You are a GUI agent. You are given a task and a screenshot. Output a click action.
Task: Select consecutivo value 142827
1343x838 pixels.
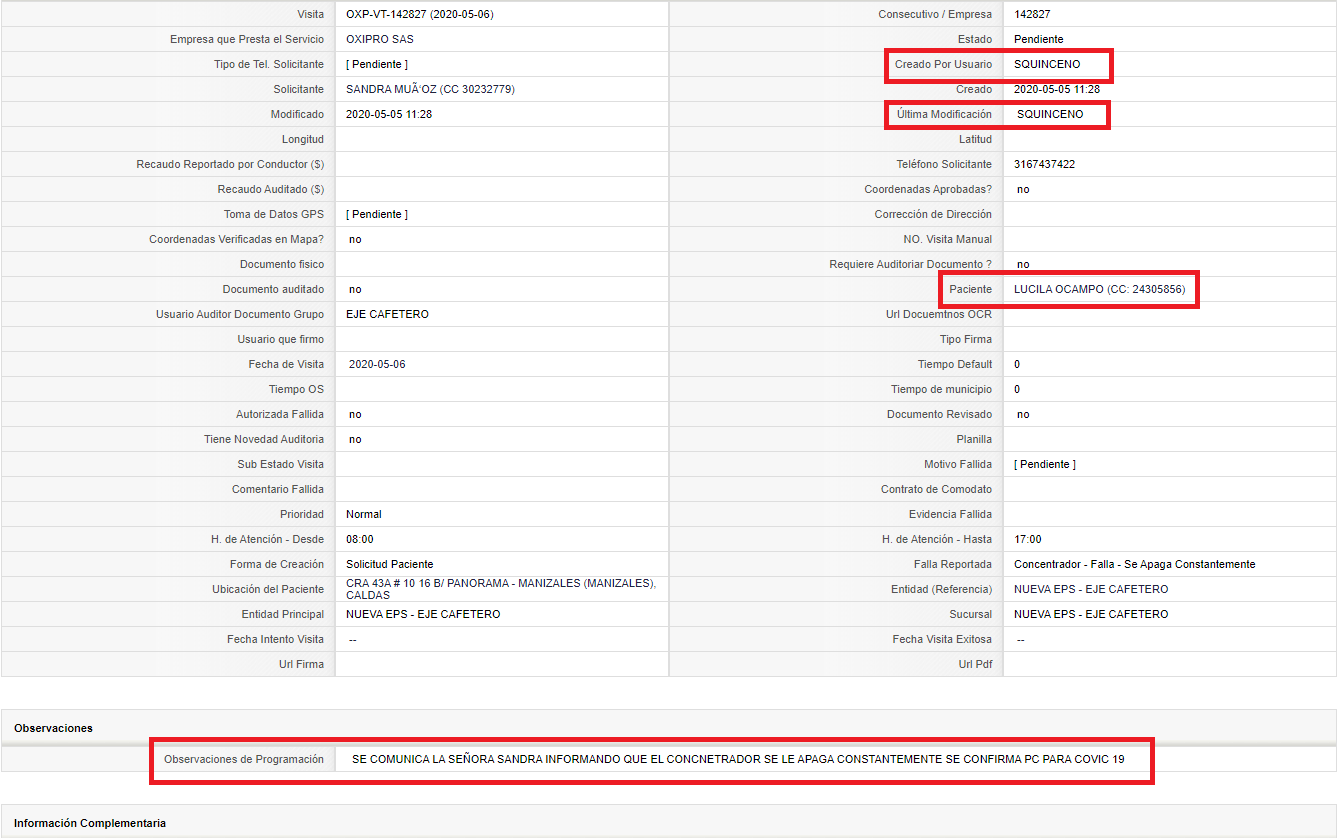pyautogui.click(x=1032, y=14)
